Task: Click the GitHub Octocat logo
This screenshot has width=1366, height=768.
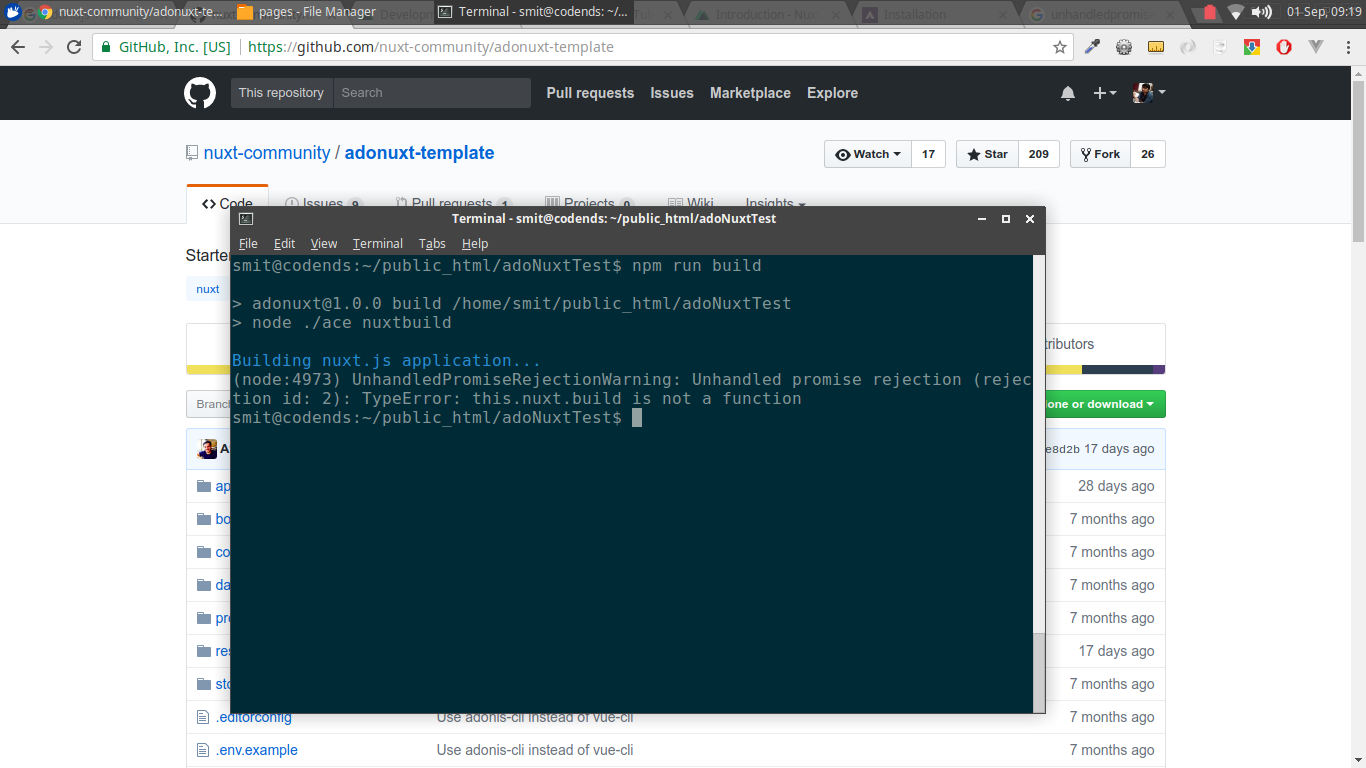Action: click(x=200, y=92)
